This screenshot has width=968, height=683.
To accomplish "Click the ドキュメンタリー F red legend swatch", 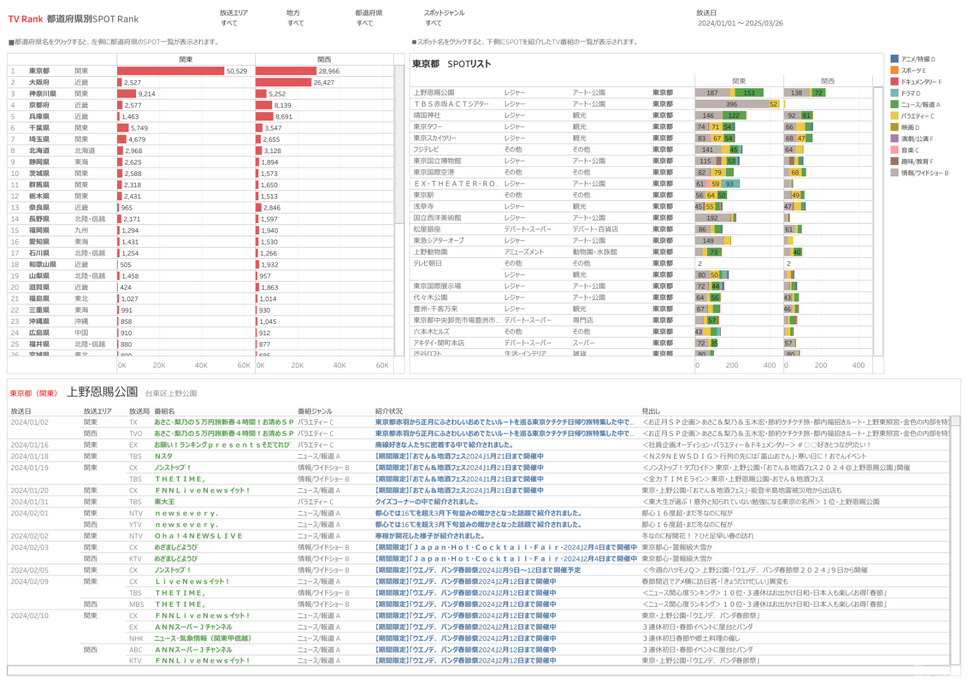I will (x=894, y=81).
